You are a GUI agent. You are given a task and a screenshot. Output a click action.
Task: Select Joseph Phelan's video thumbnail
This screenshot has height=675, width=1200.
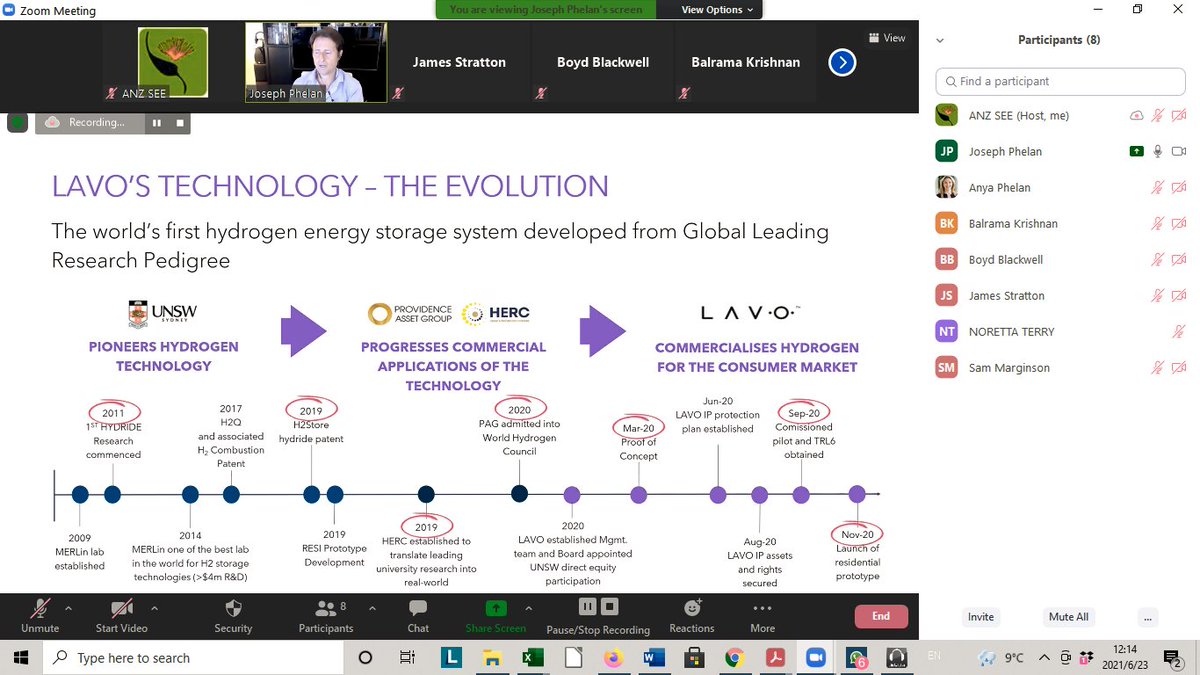(317, 62)
